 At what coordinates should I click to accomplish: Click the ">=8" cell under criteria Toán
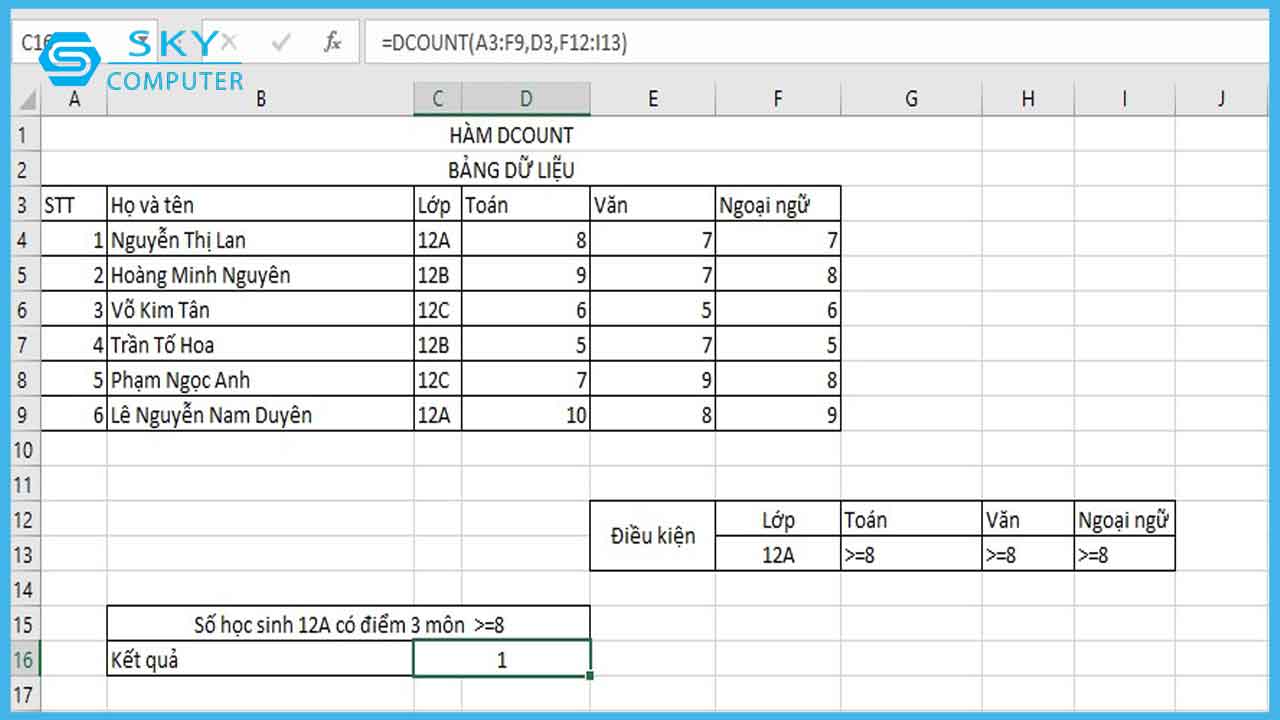click(x=911, y=554)
